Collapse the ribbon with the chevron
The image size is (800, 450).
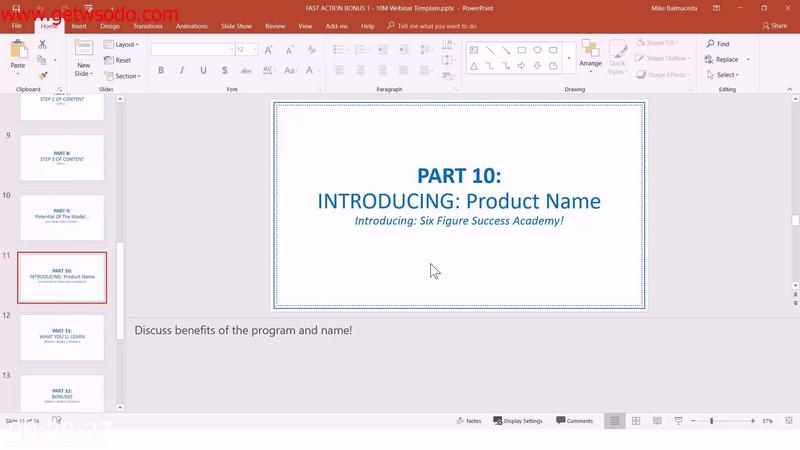(x=789, y=89)
